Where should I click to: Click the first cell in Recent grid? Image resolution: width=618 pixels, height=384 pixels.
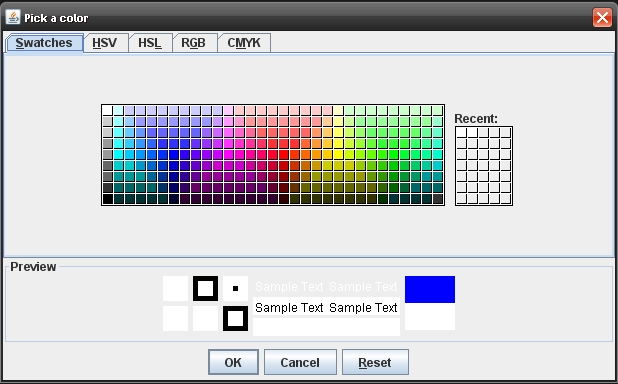pyautogui.click(x=462, y=133)
